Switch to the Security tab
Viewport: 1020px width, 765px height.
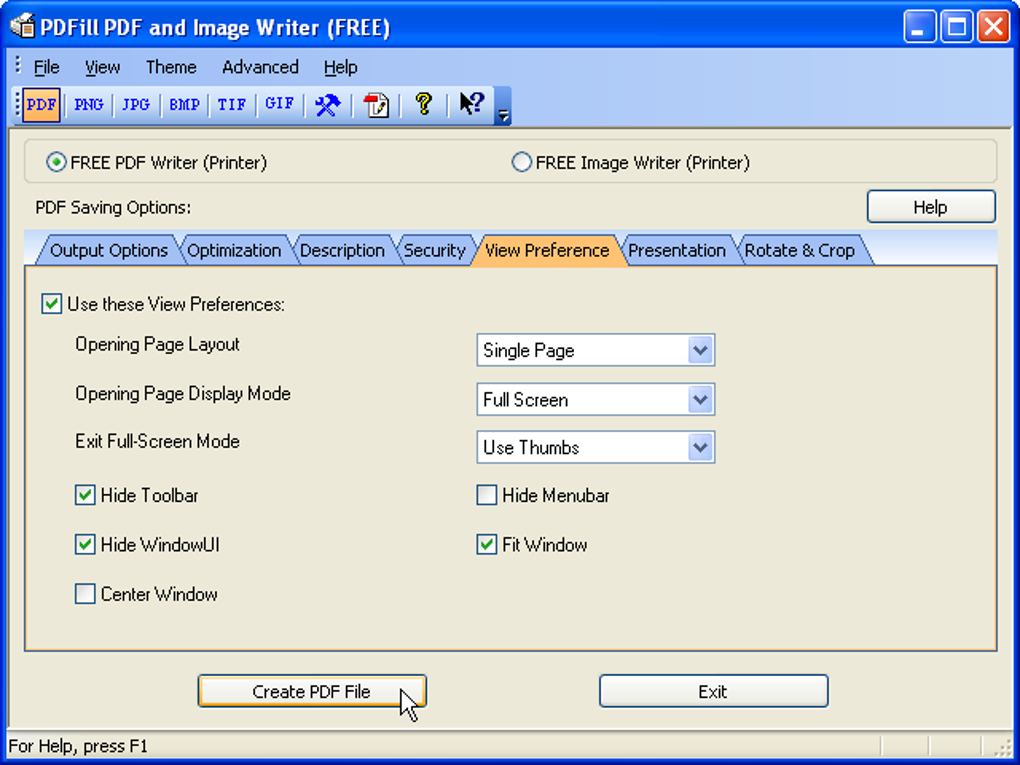pos(435,250)
